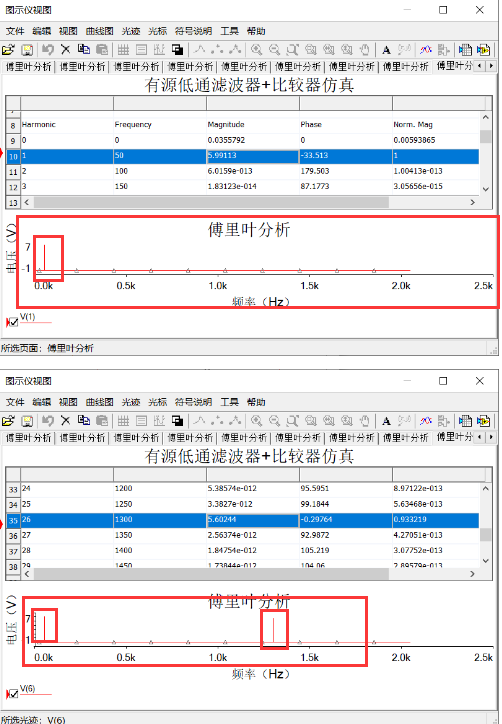Select row header 36 in lower table
This screenshot has height=724, width=502.
[13, 536]
